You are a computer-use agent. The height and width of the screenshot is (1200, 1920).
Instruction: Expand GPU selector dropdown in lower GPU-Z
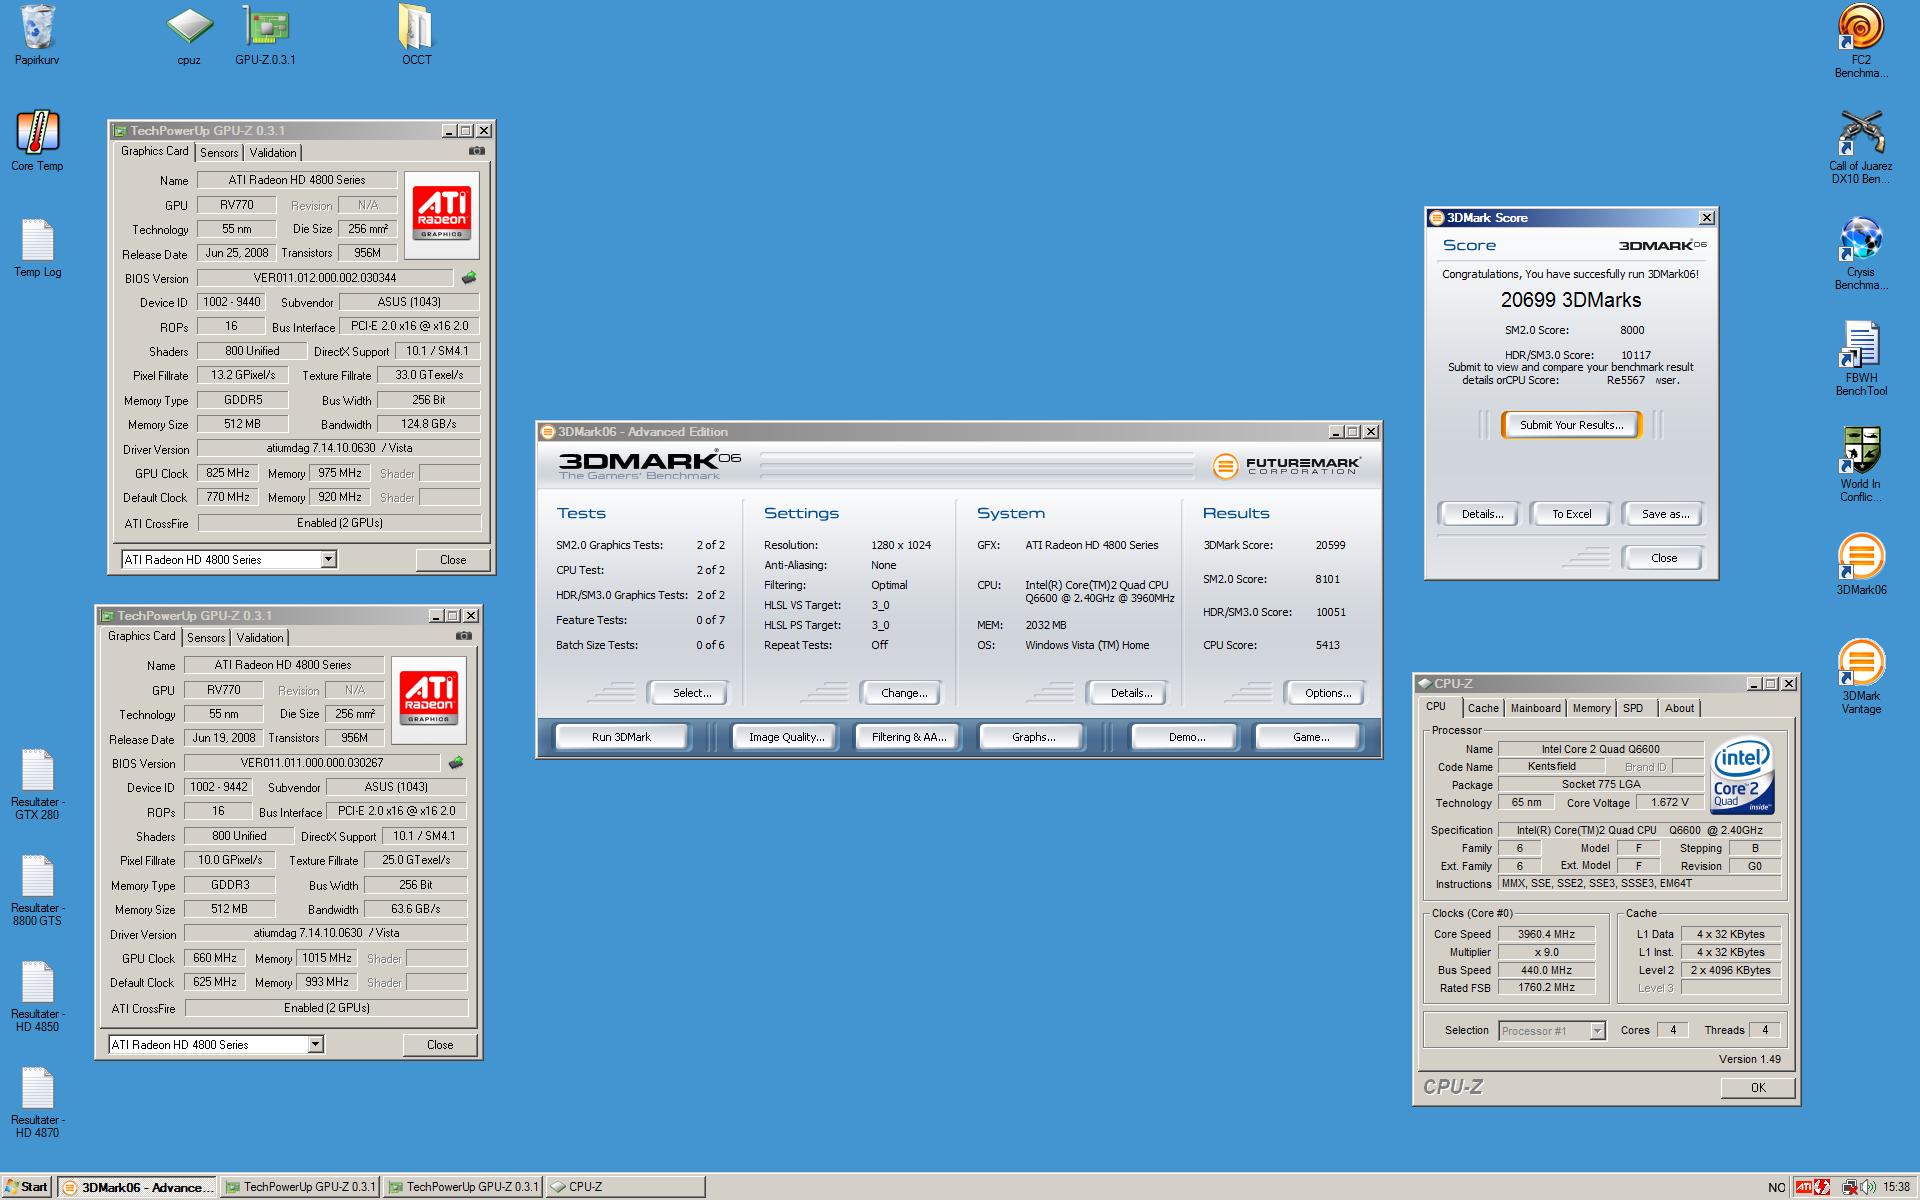coord(315,1045)
